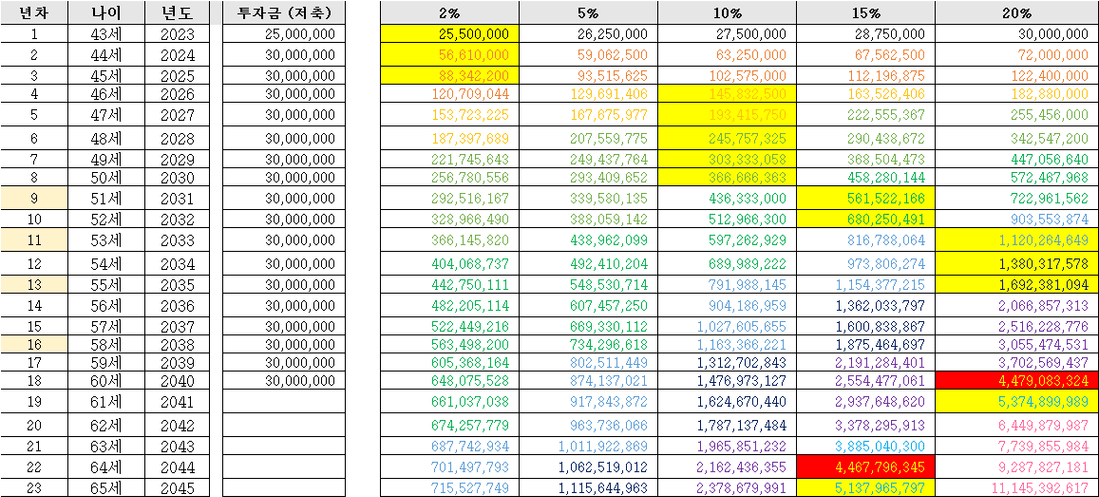This screenshot has width=1099, height=497.
Task: Click the year cell 2040
Action: pos(177,381)
